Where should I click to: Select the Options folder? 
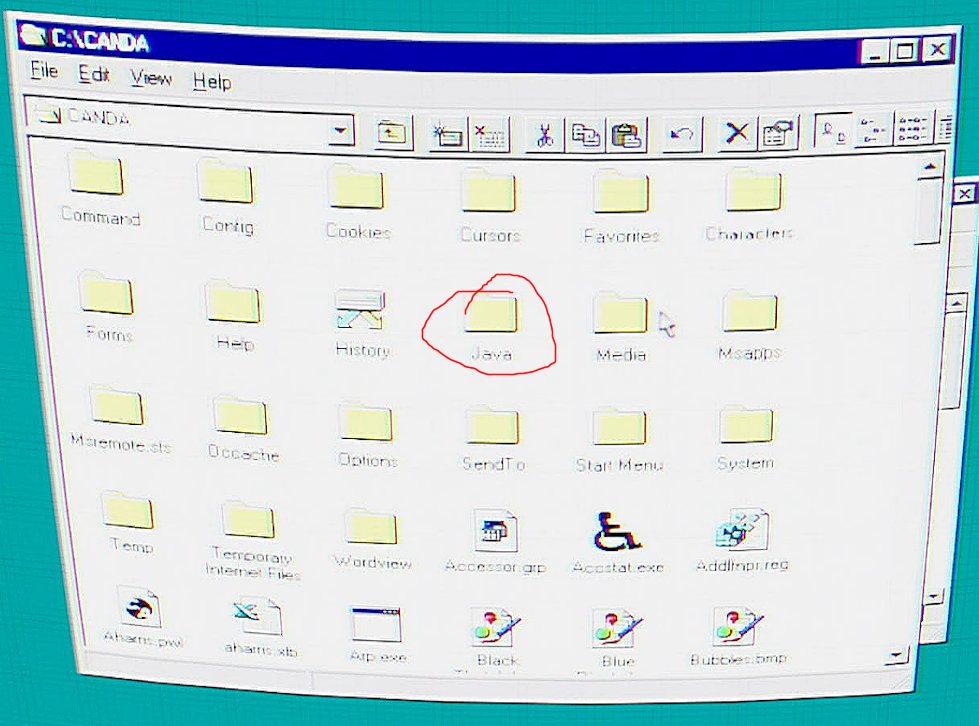tap(367, 434)
